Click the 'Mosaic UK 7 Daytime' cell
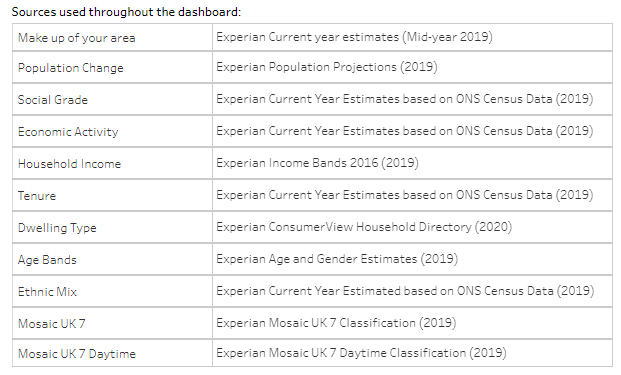 (112, 353)
